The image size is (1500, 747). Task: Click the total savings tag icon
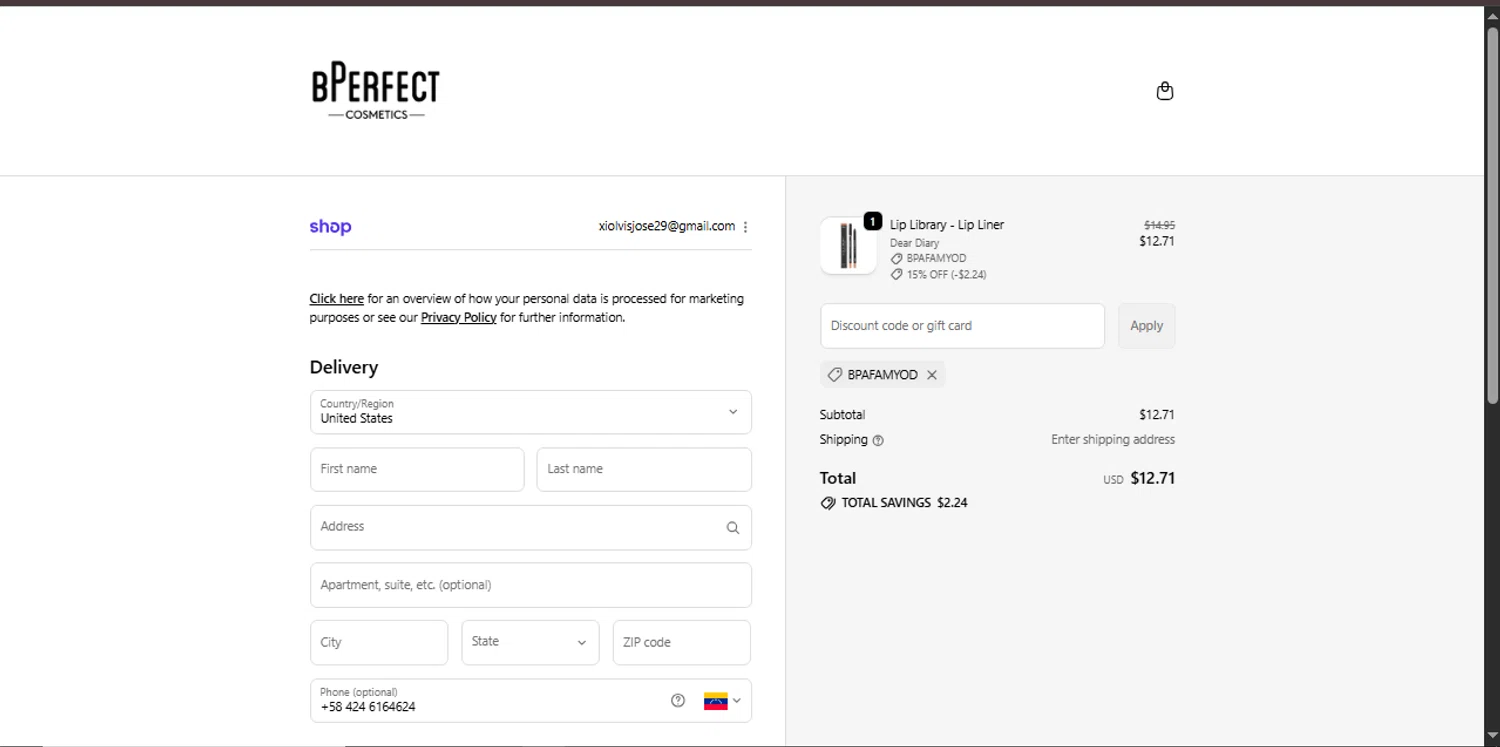tap(828, 503)
